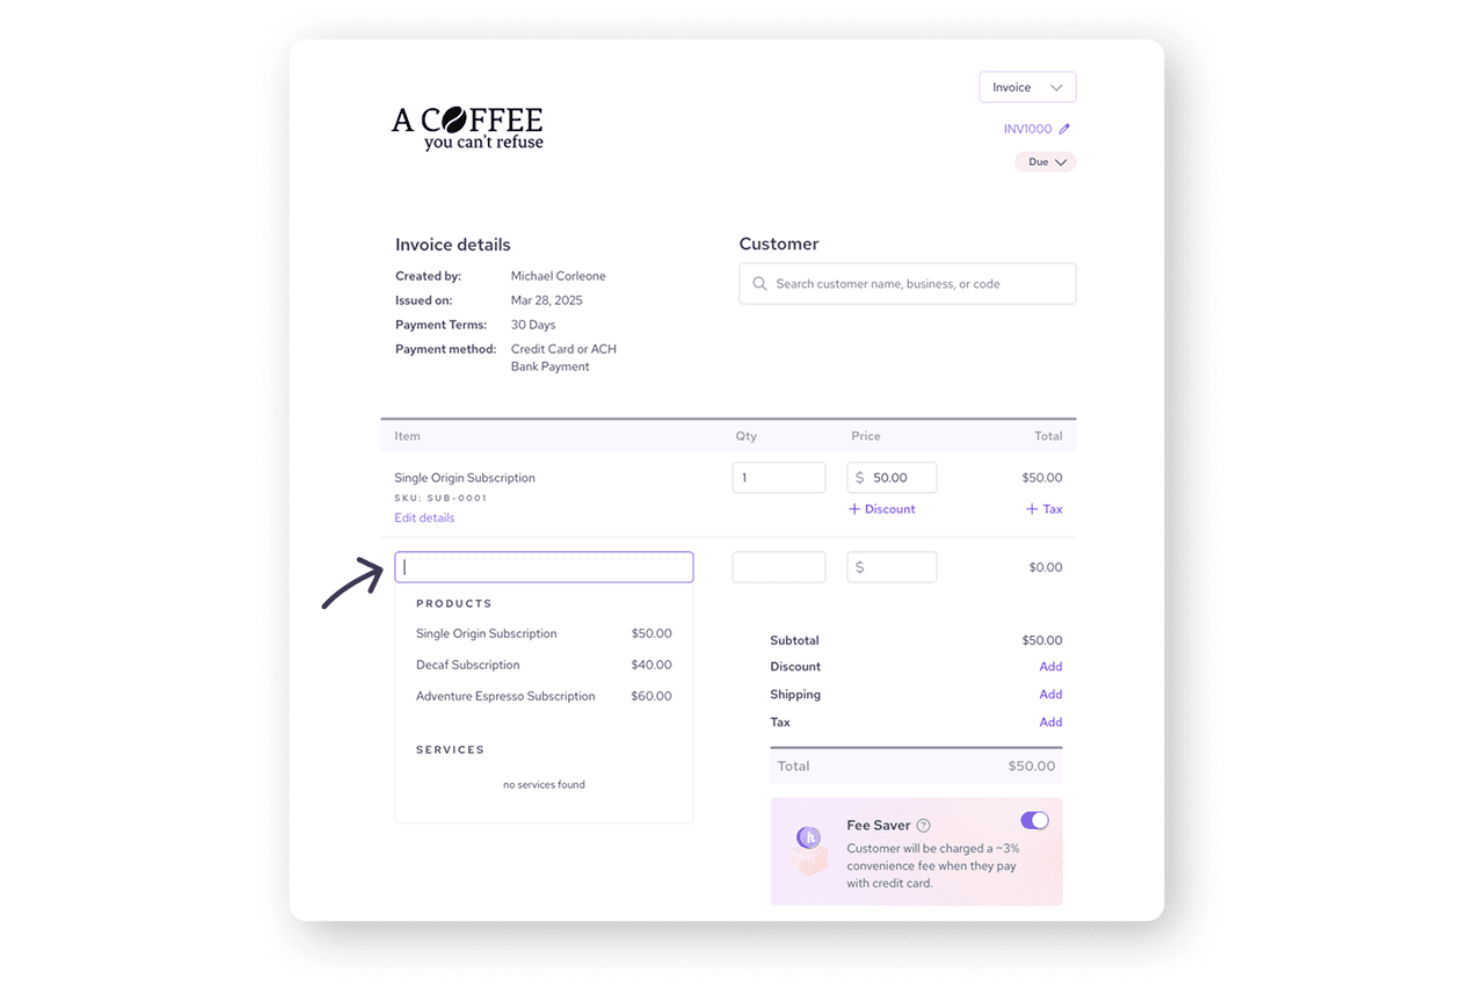Viewport: 1480px width, 987px height.
Task: Click the SERVICES heading in the suggestion list
Action: (x=450, y=750)
